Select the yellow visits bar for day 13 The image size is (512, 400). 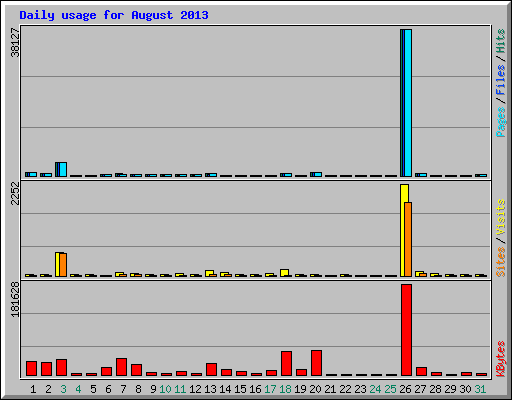(209, 273)
